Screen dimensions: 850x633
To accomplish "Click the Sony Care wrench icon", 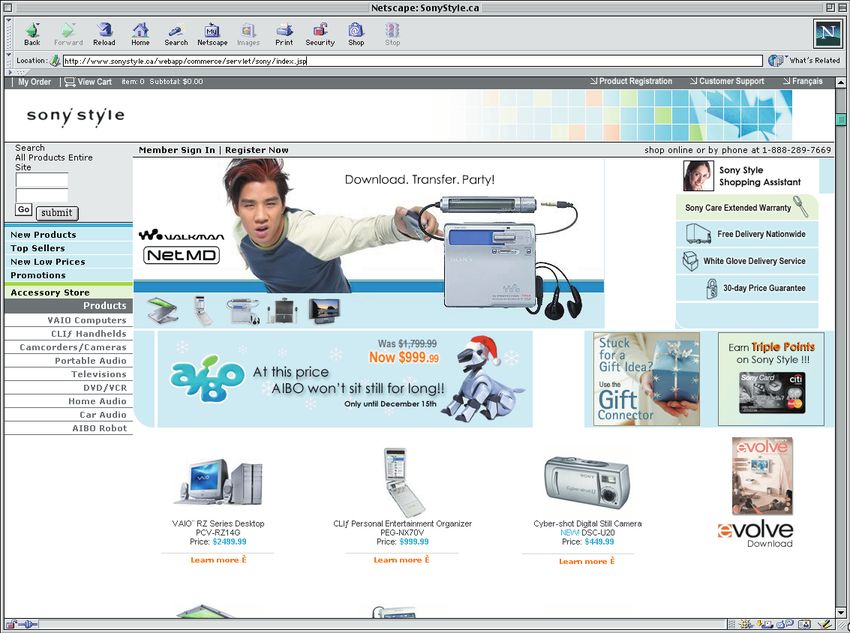I will (801, 206).
